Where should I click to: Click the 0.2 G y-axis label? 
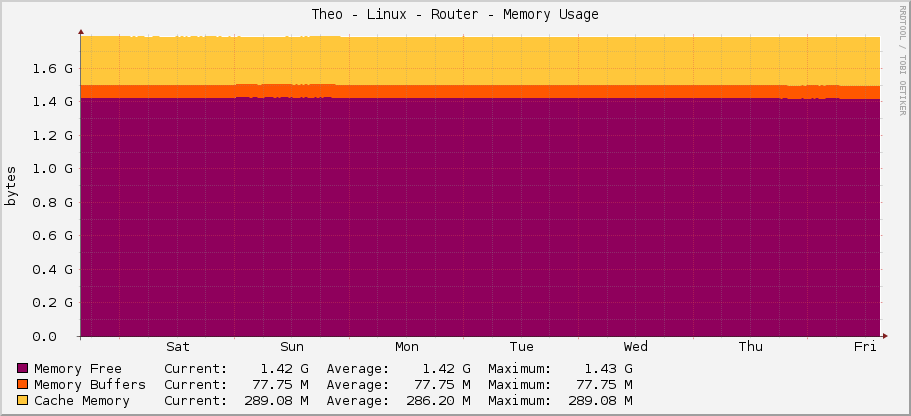[52, 302]
